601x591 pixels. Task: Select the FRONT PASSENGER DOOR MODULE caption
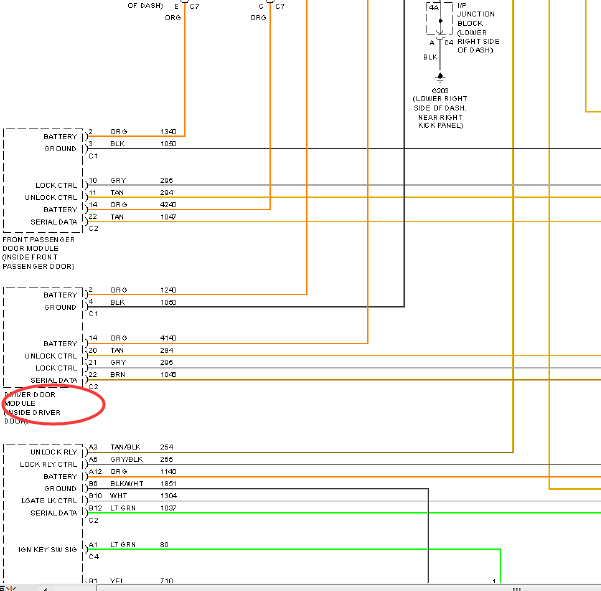(x=38, y=253)
